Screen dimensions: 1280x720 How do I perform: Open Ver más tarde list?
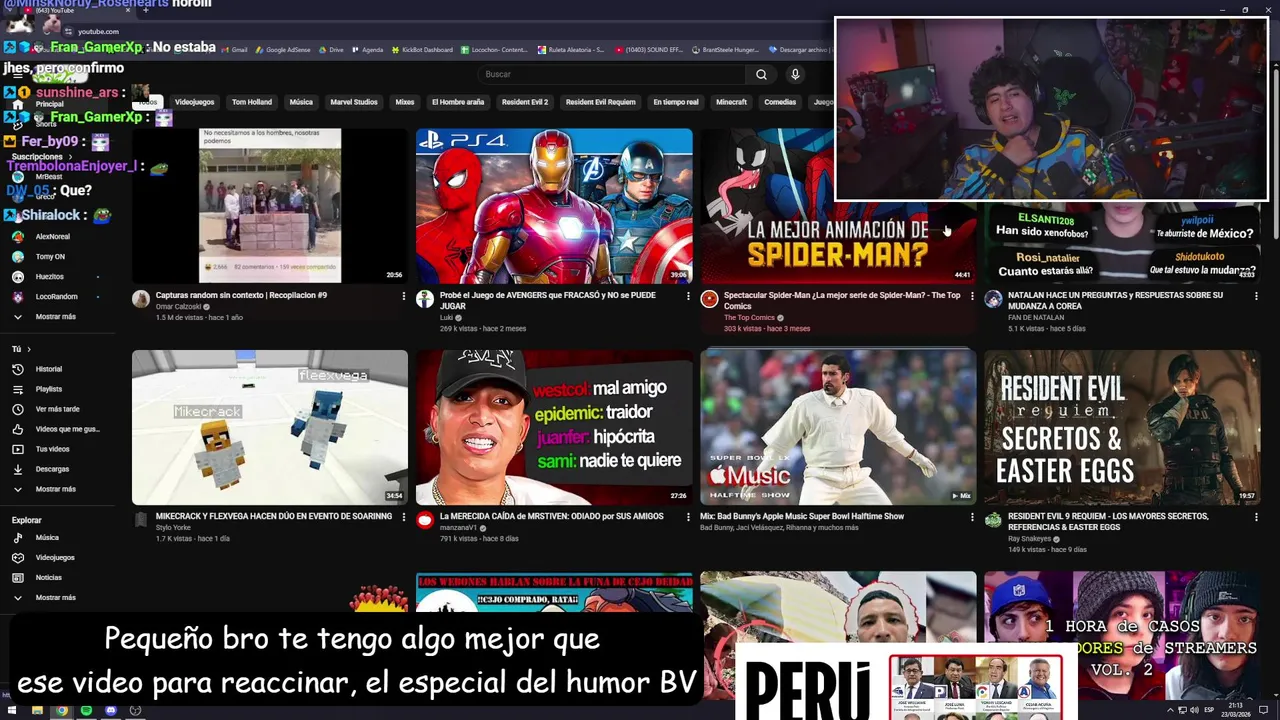pos(57,409)
